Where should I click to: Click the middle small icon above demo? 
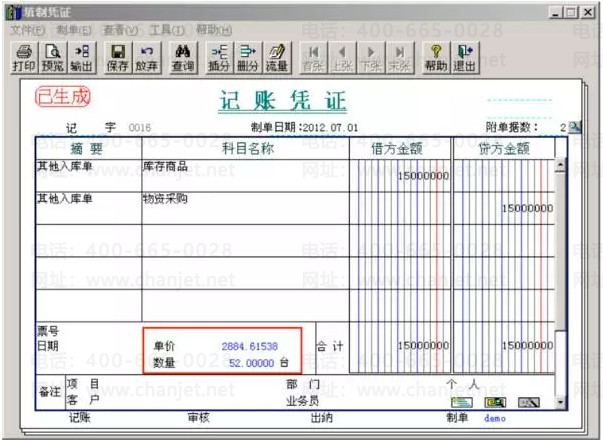tap(495, 402)
